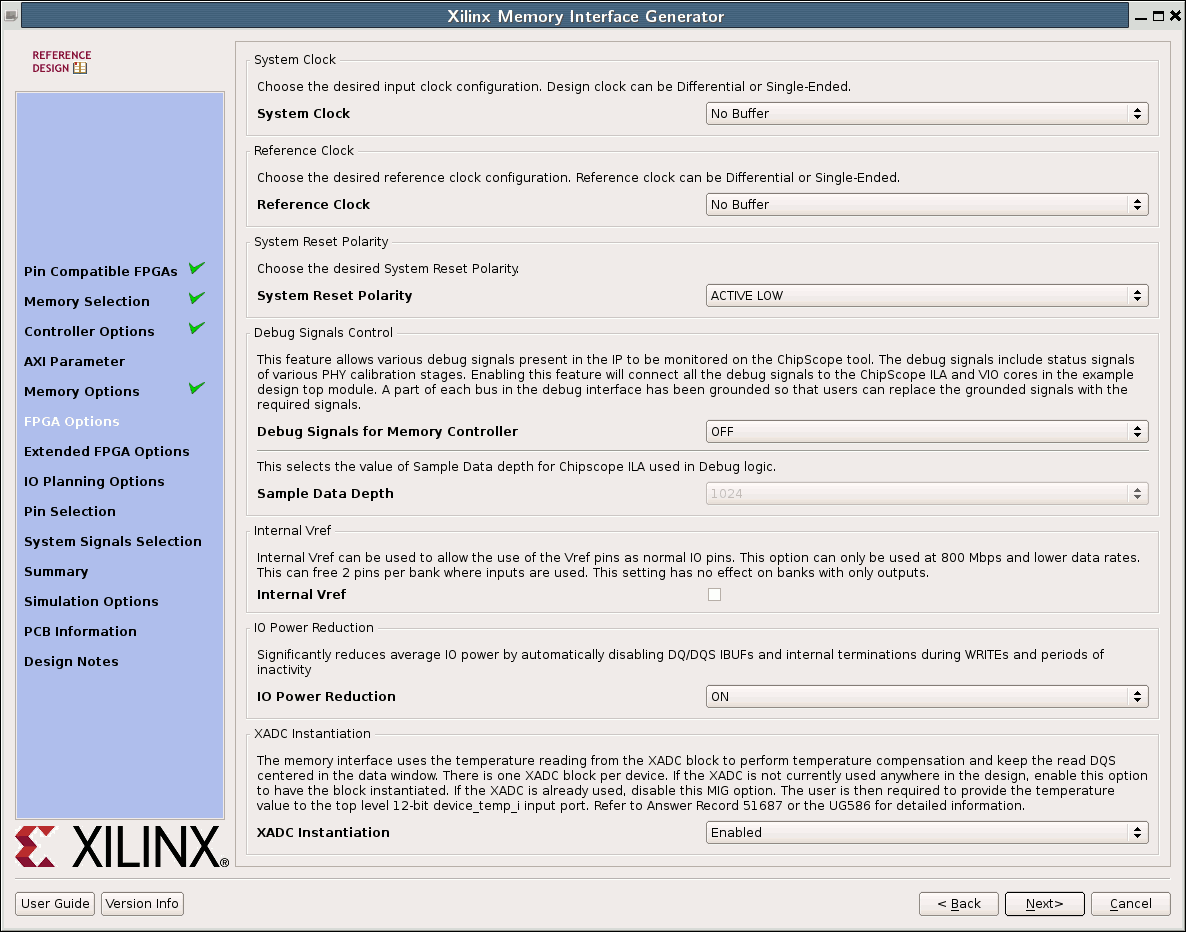This screenshot has width=1186, height=932.
Task: Open the XADC Instantiation dropdown
Action: [x=927, y=832]
